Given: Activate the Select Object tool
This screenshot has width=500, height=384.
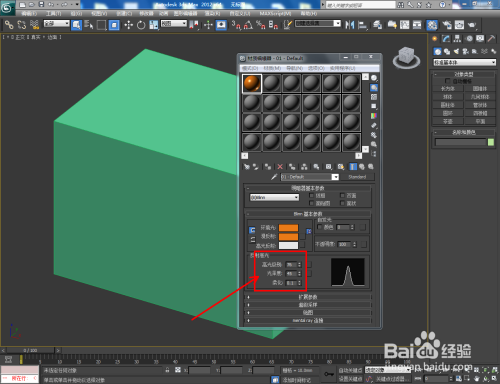Looking at the screenshot, I should click(76, 25).
